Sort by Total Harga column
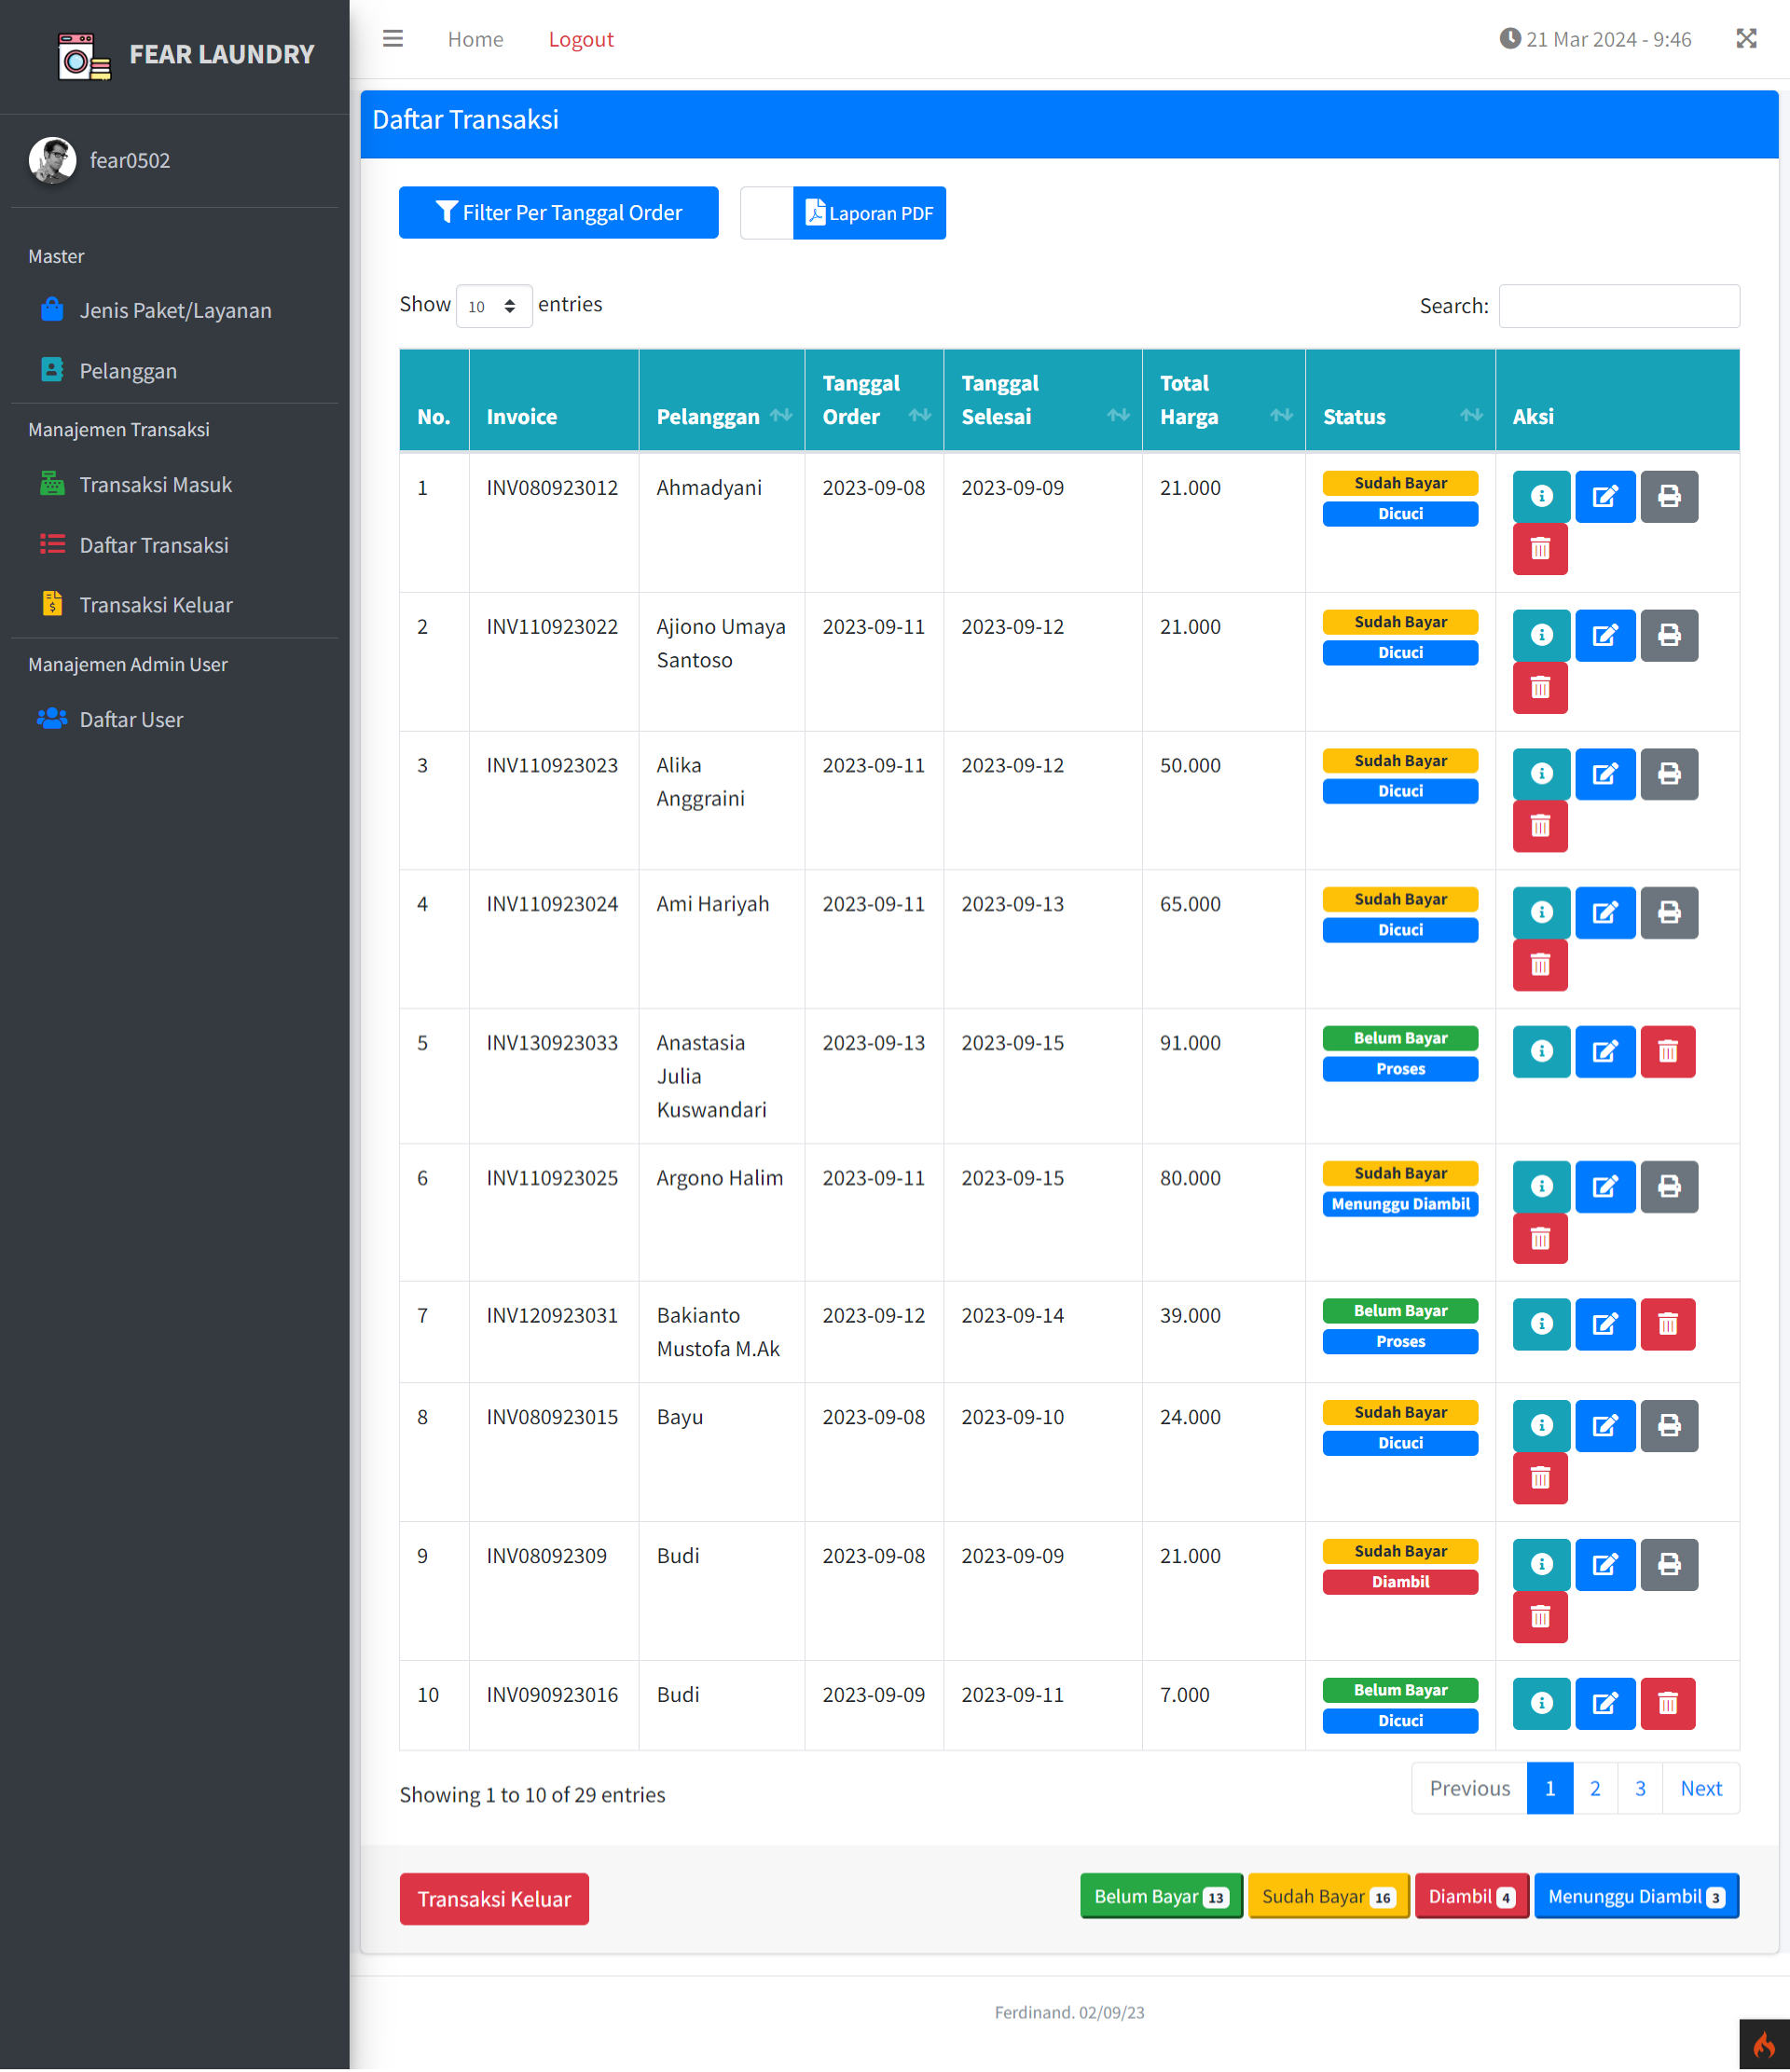This screenshot has height=2072, width=1790. 1223,400
